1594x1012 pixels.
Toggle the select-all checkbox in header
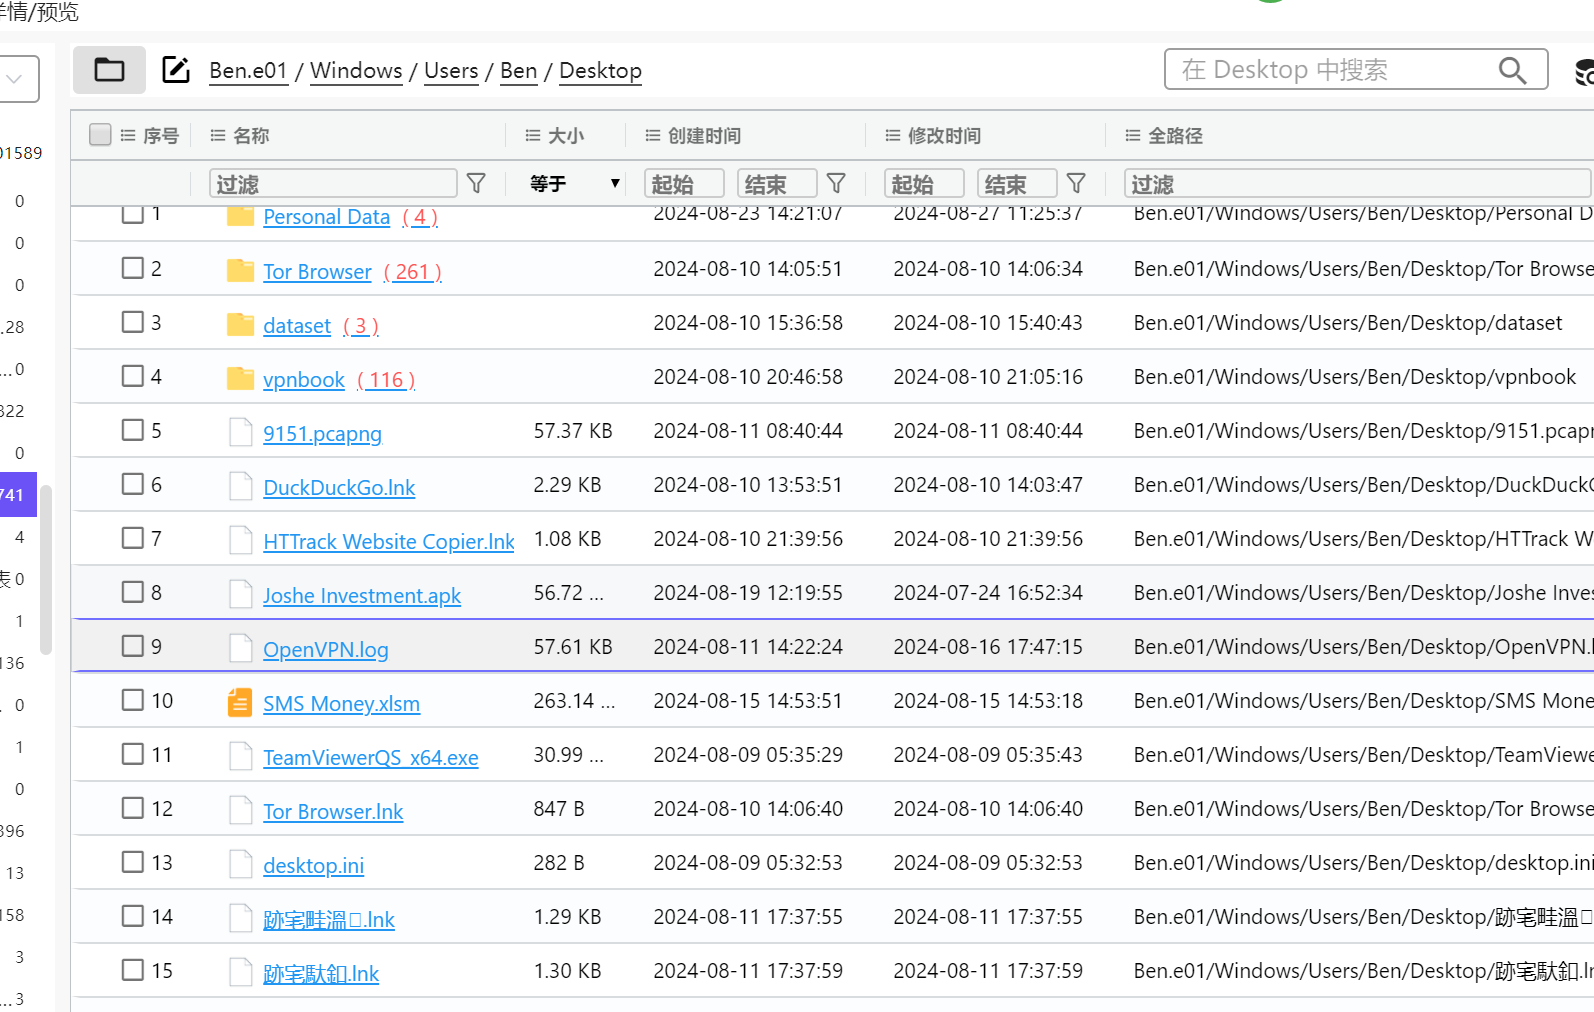(x=100, y=134)
